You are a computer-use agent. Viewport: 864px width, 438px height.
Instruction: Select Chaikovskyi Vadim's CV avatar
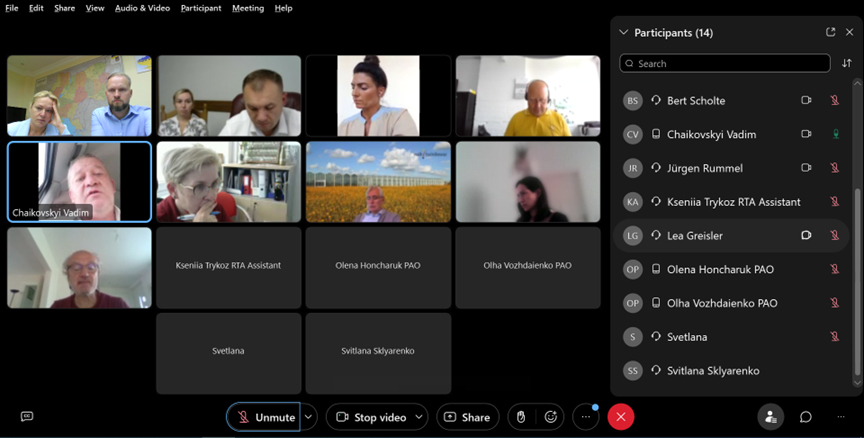point(633,134)
